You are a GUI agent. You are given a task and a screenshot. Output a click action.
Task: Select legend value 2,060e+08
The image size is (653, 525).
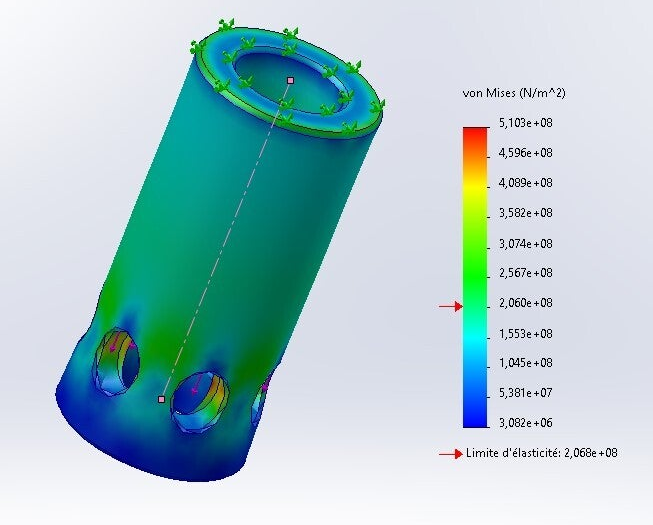[526, 303]
